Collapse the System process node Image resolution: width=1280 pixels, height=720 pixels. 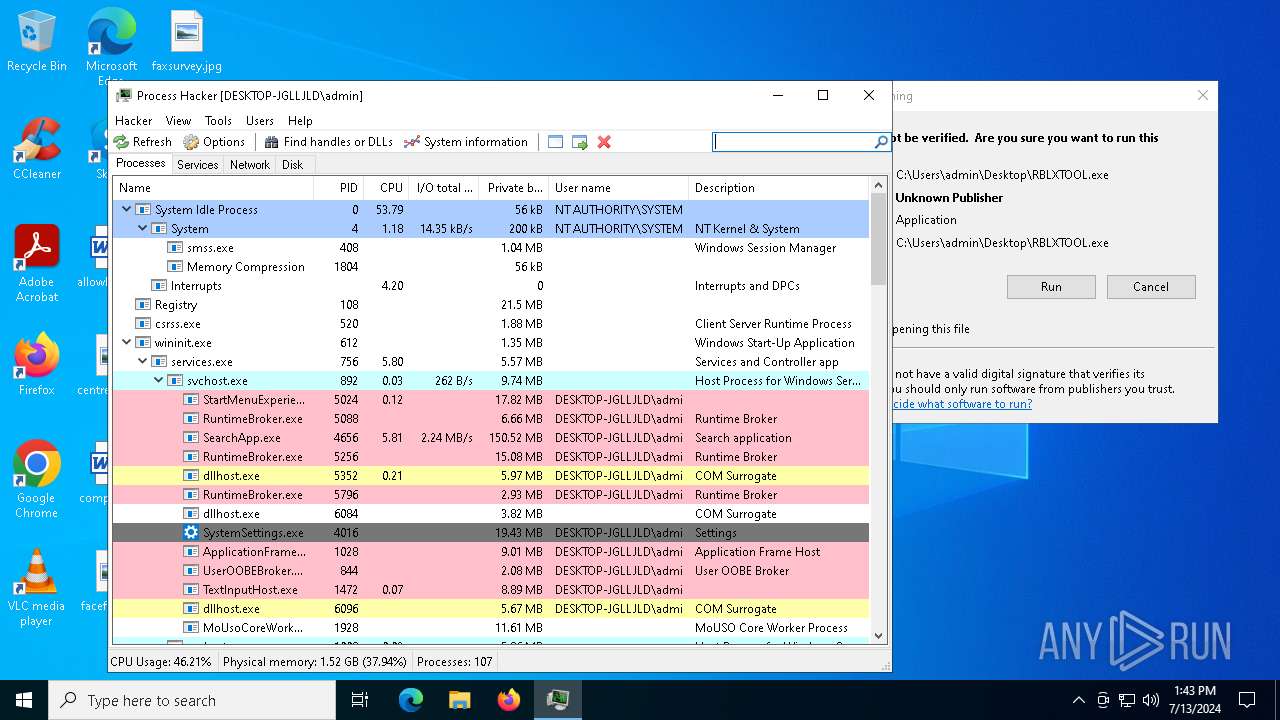pos(142,229)
